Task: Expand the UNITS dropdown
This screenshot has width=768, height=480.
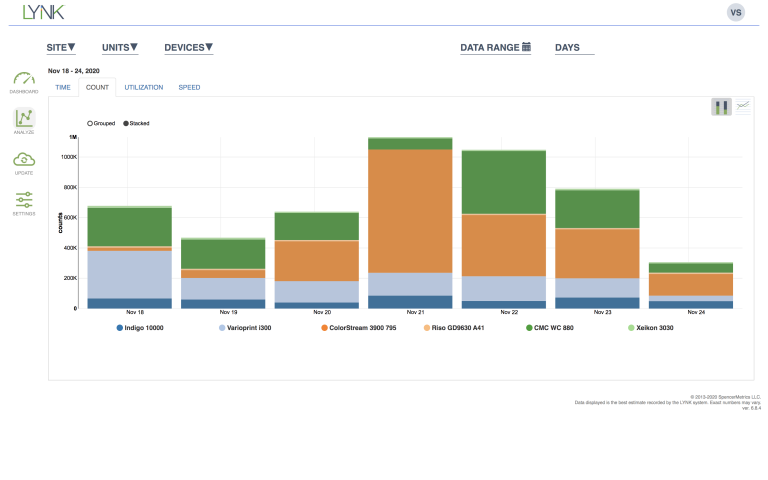Action: pos(120,48)
